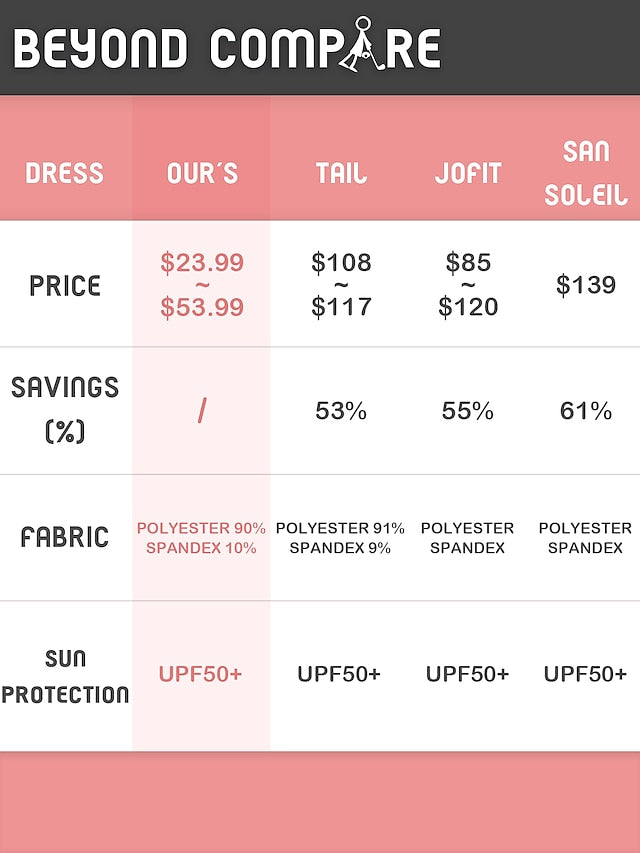Click San Soleil's $139 price
Screen dimensions: 640x853
point(586,285)
